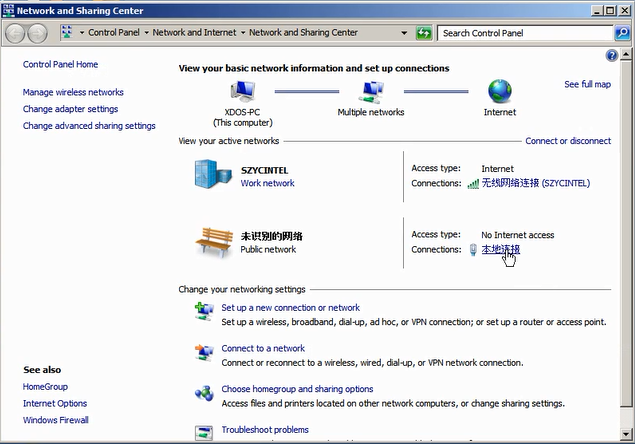Click the 未识别的网络 network name
The width and height of the screenshot is (635, 444).
point(271,237)
